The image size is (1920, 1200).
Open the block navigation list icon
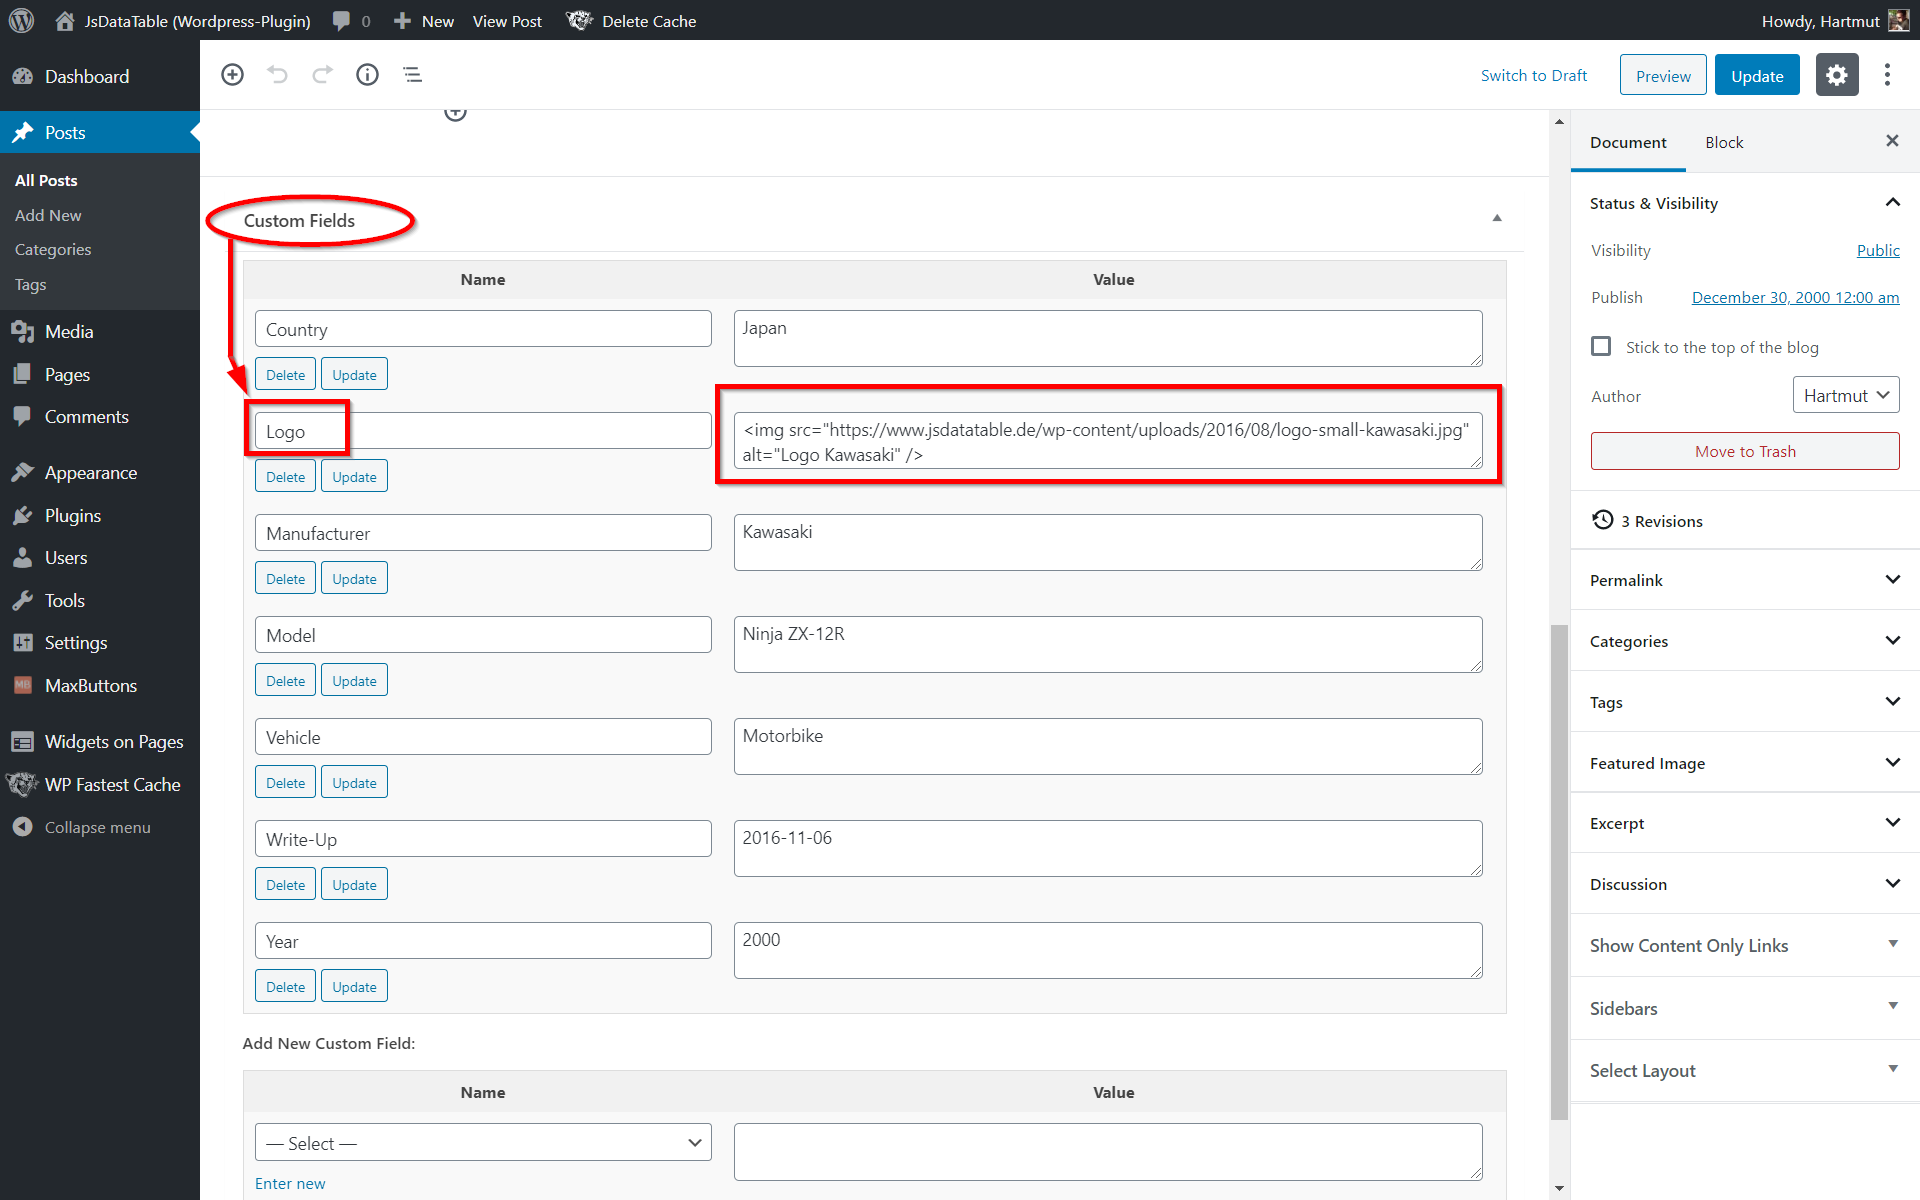412,74
